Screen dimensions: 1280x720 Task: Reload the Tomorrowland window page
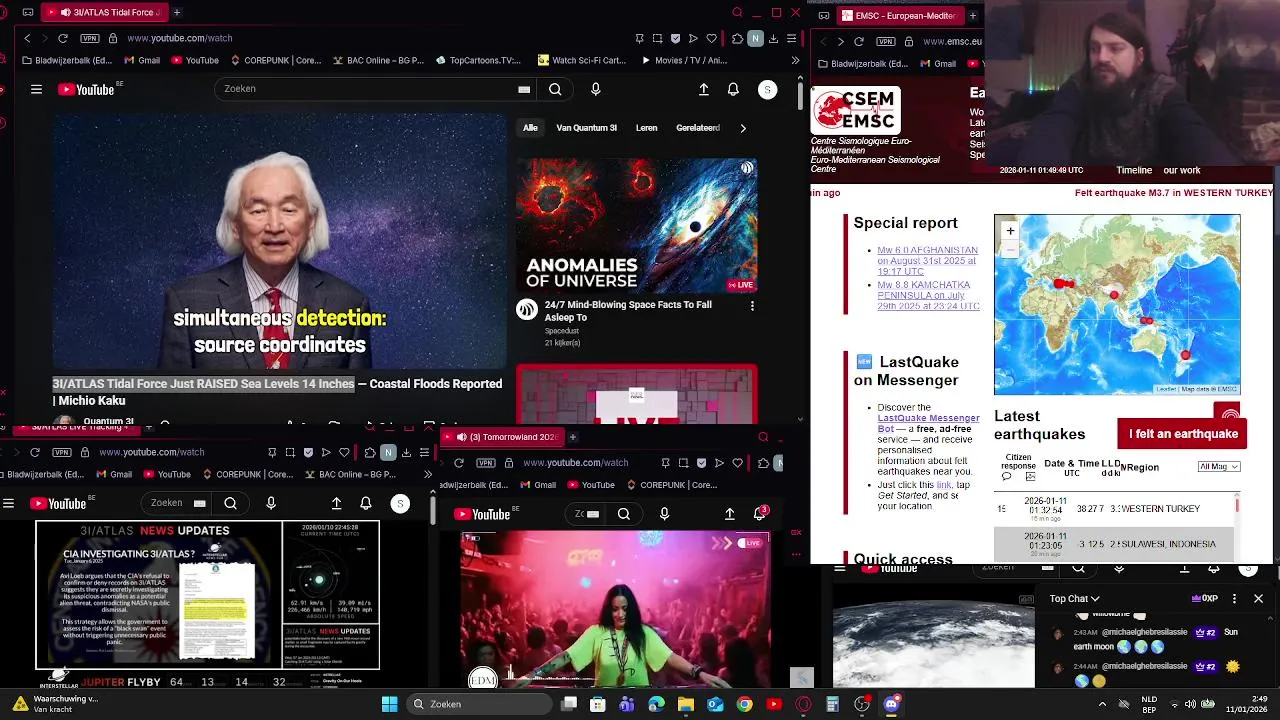pos(458,463)
